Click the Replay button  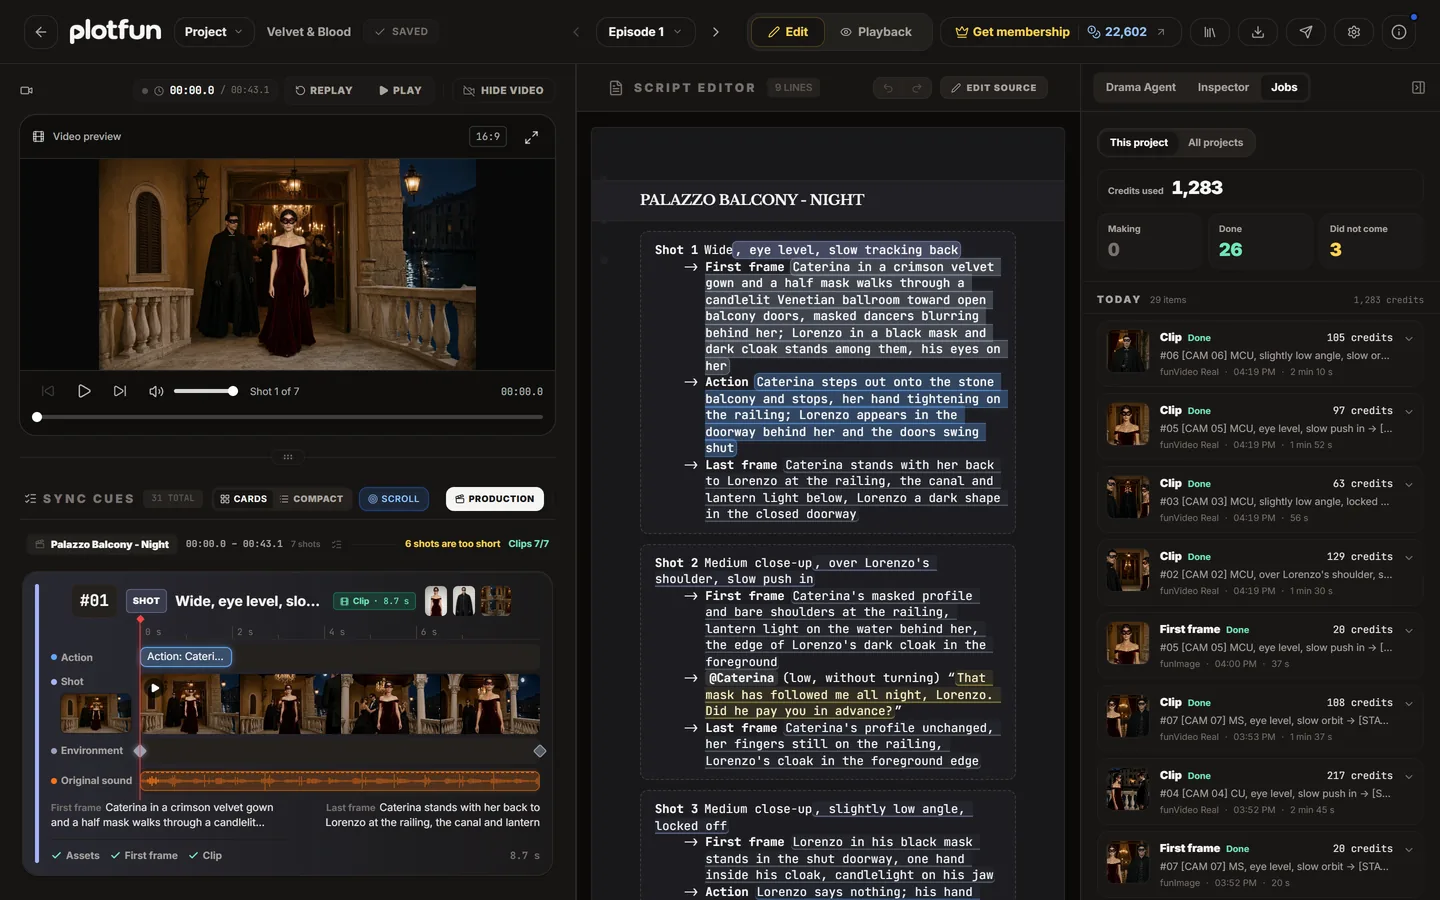pyautogui.click(x=324, y=90)
